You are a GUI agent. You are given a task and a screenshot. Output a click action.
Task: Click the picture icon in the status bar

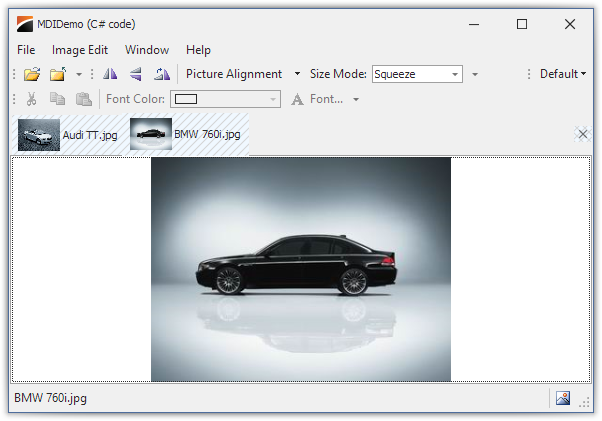[563, 398]
